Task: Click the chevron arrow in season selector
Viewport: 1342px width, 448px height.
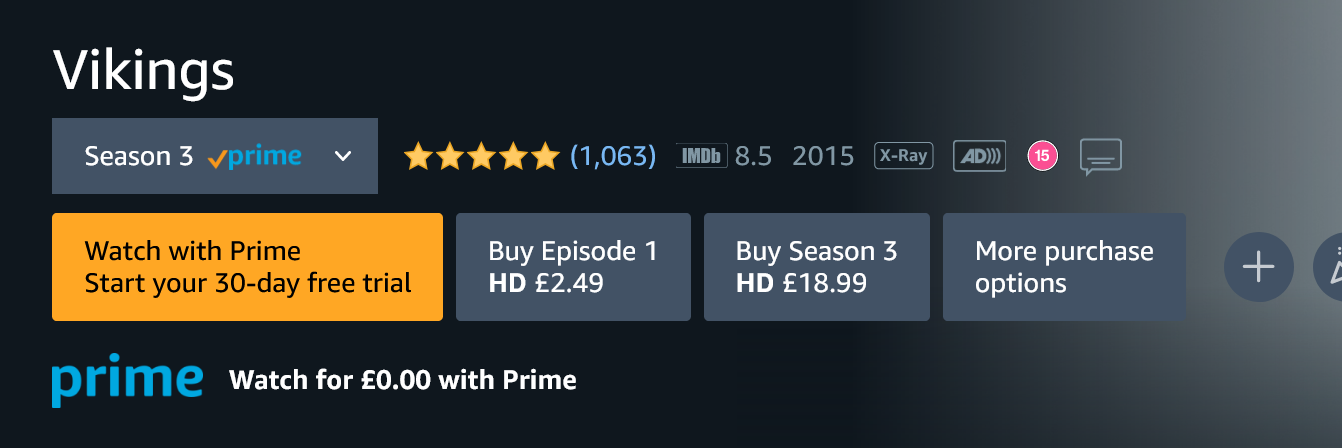Action: 343,156
